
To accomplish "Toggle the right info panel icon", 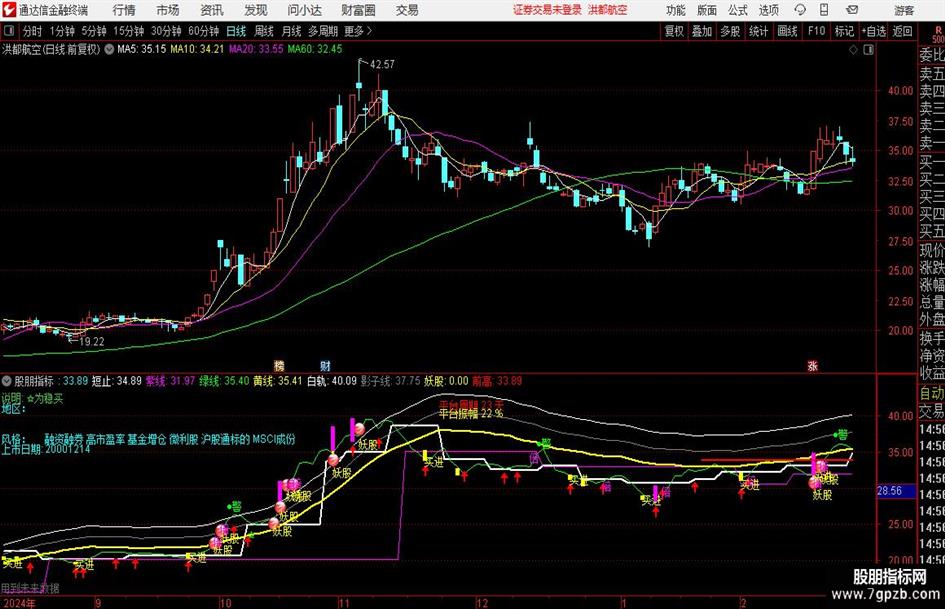I will pos(868,50).
